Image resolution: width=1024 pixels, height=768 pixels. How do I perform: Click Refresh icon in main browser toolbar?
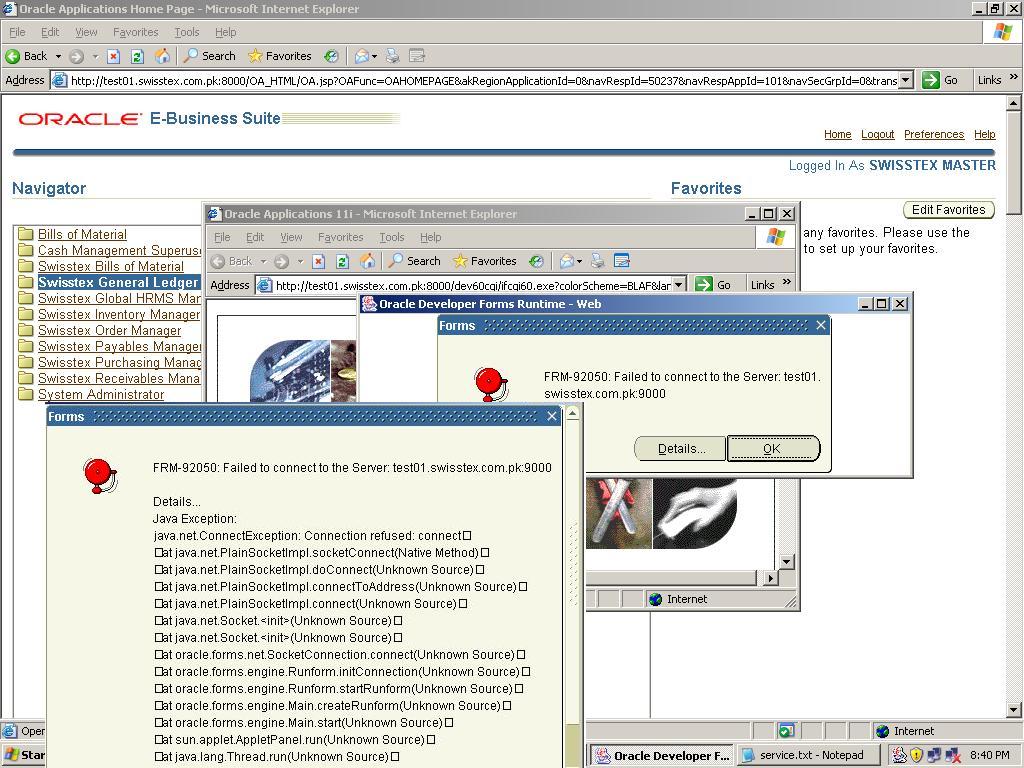click(138, 56)
